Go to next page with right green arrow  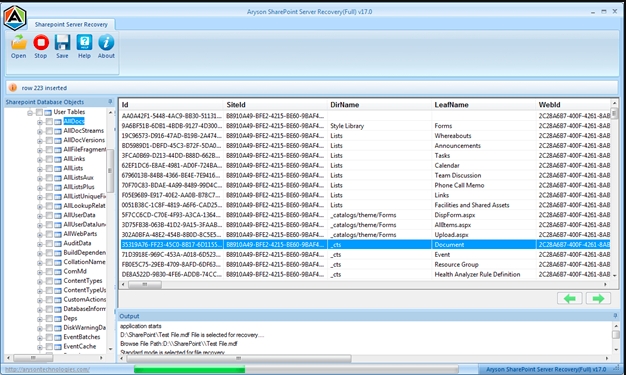[x=598, y=298]
